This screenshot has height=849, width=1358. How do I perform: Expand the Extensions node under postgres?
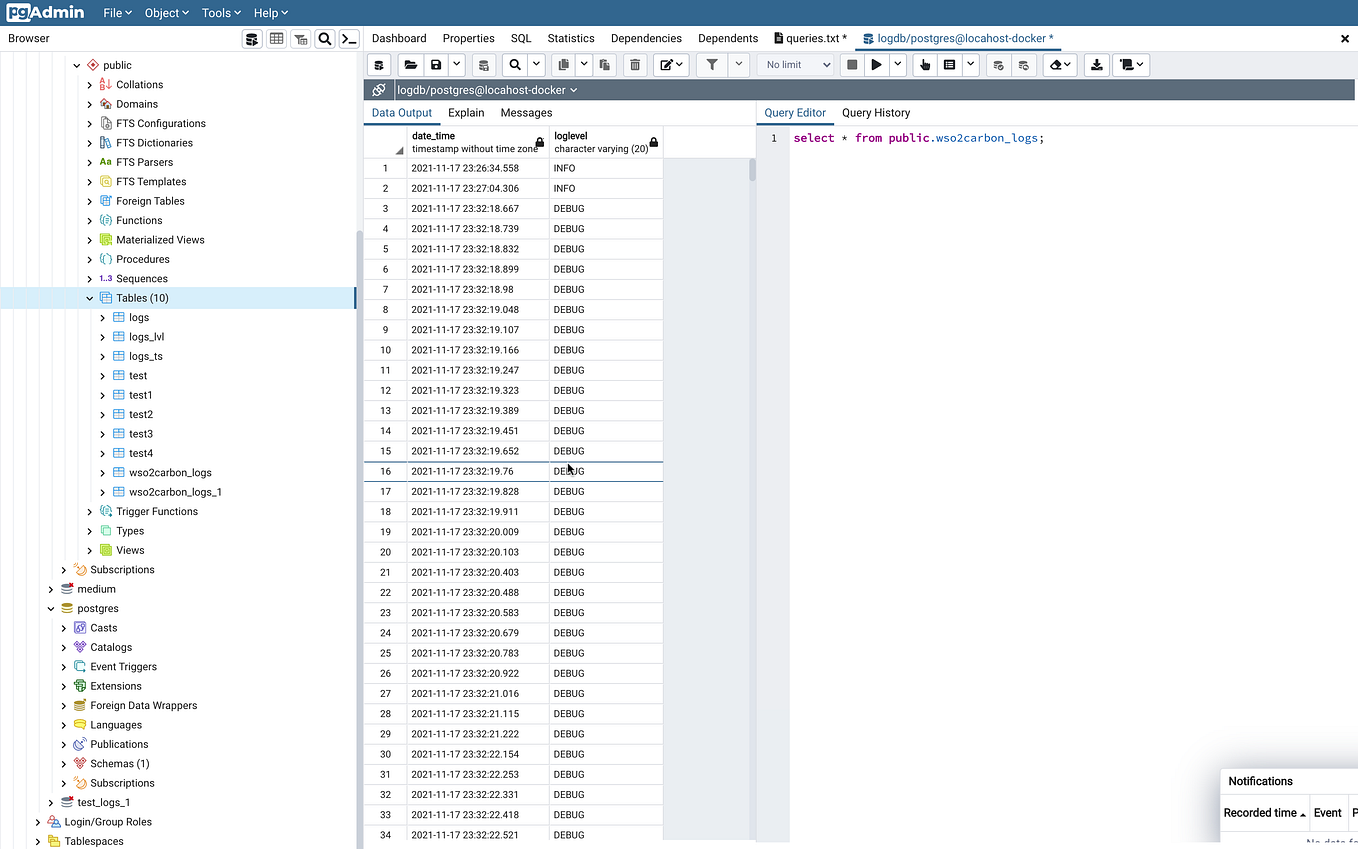click(x=63, y=685)
